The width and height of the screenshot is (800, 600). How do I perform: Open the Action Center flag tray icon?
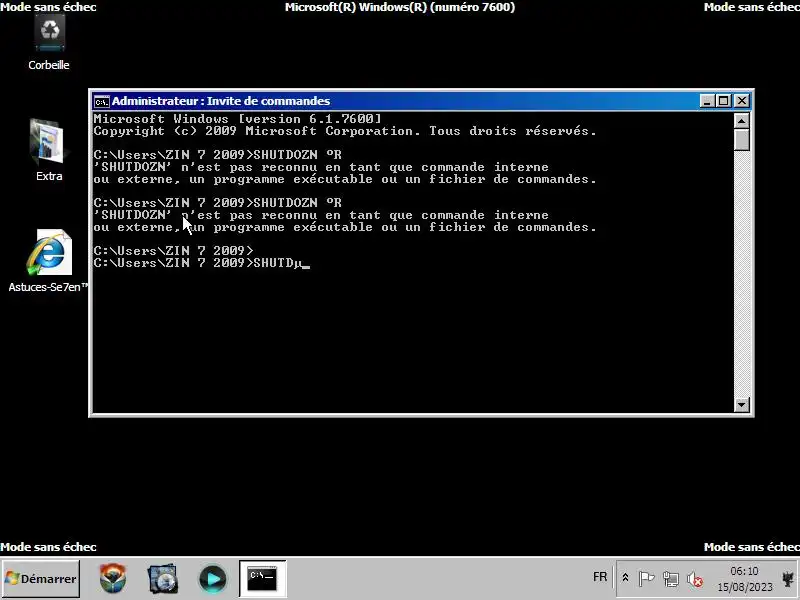click(x=646, y=579)
